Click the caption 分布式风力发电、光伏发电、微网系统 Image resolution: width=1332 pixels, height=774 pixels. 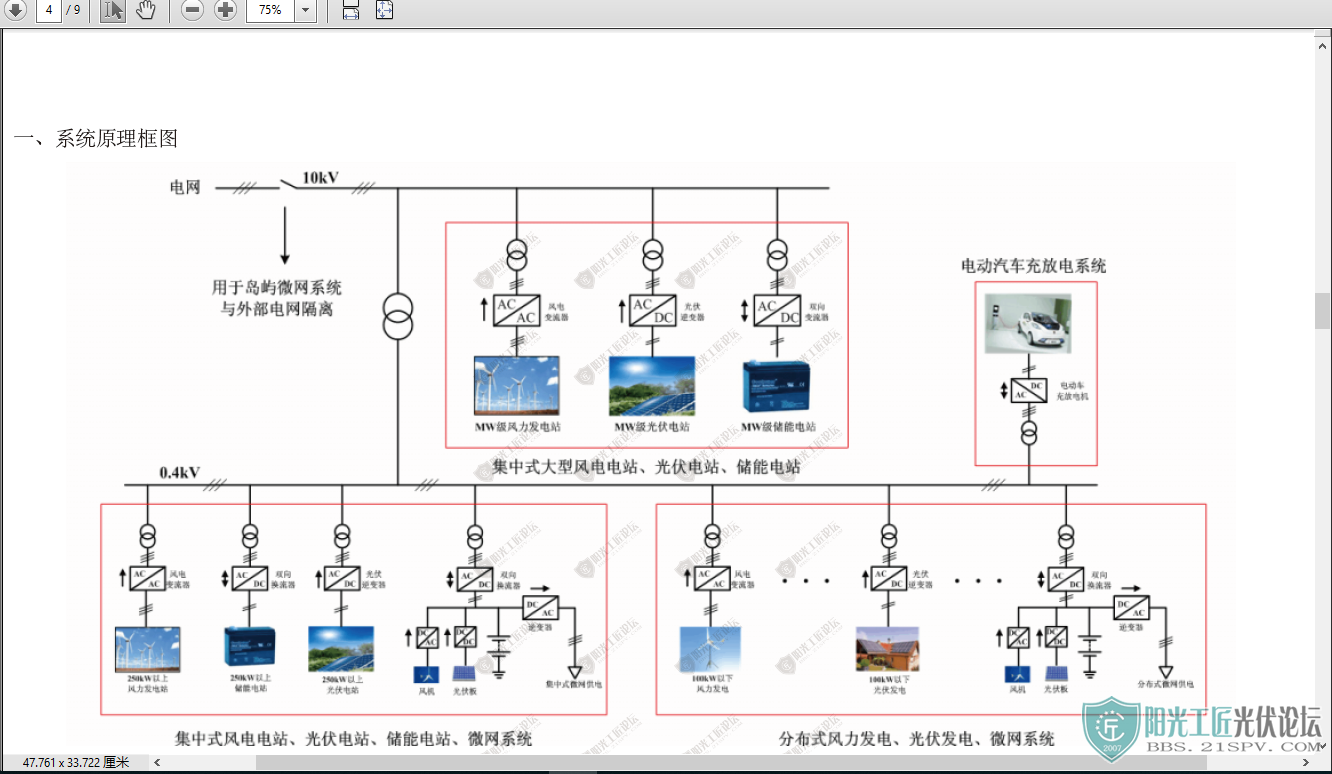tap(917, 739)
